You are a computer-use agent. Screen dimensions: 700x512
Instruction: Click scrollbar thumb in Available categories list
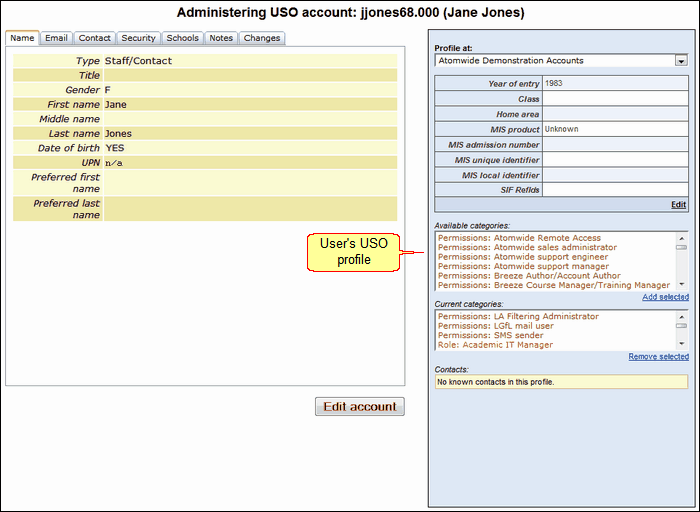click(x=681, y=248)
